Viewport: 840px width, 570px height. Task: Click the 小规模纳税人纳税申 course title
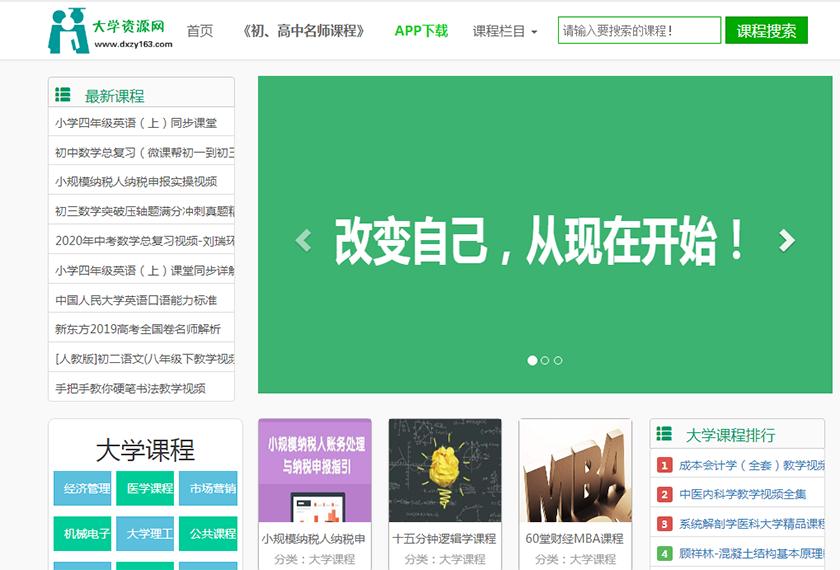pos(314,538)
